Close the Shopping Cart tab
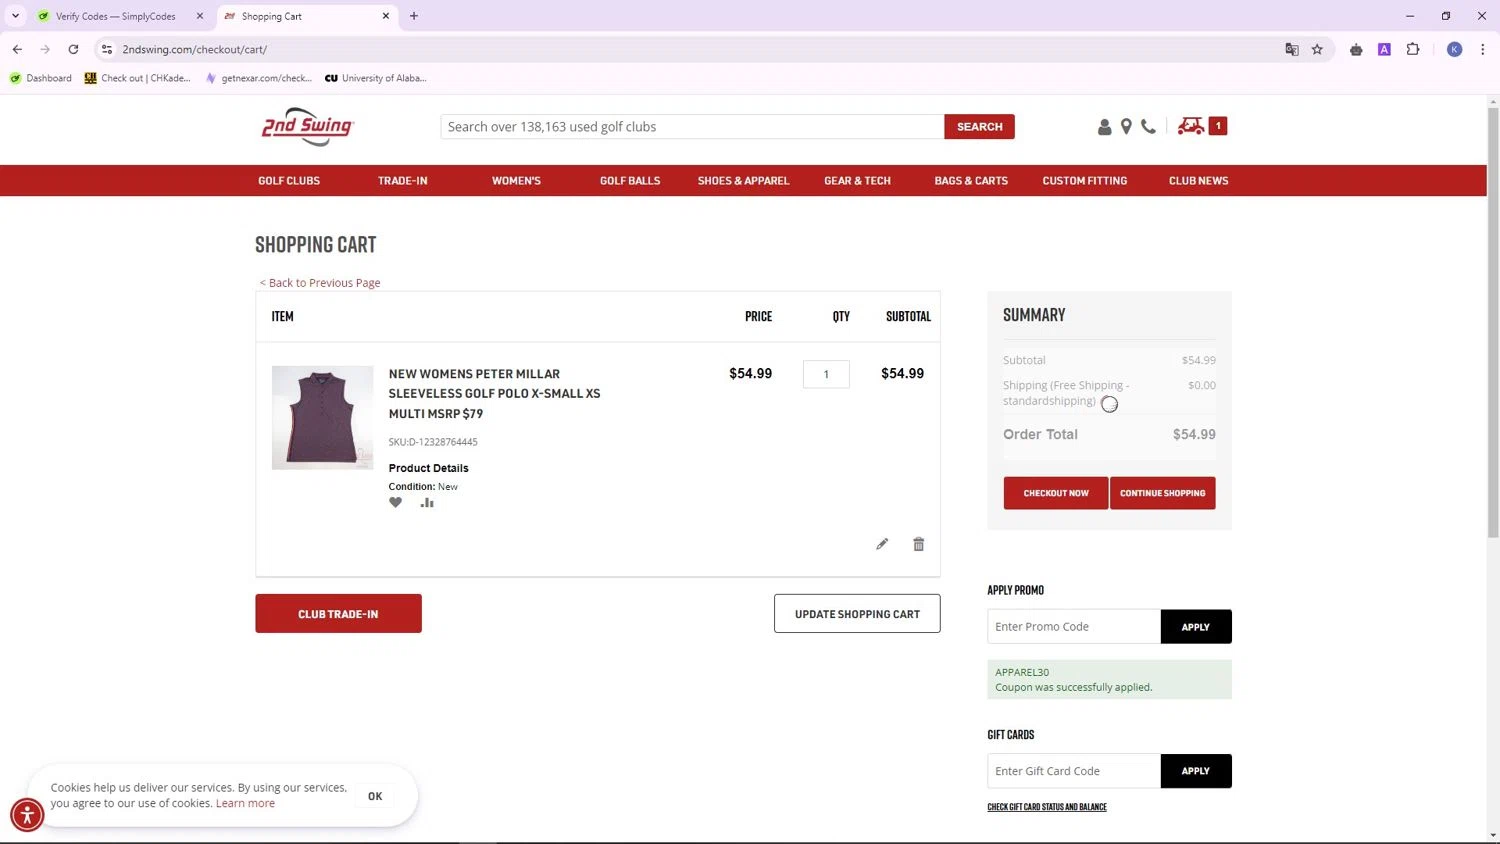The image size is (1500, 844). tap(386, 16)
